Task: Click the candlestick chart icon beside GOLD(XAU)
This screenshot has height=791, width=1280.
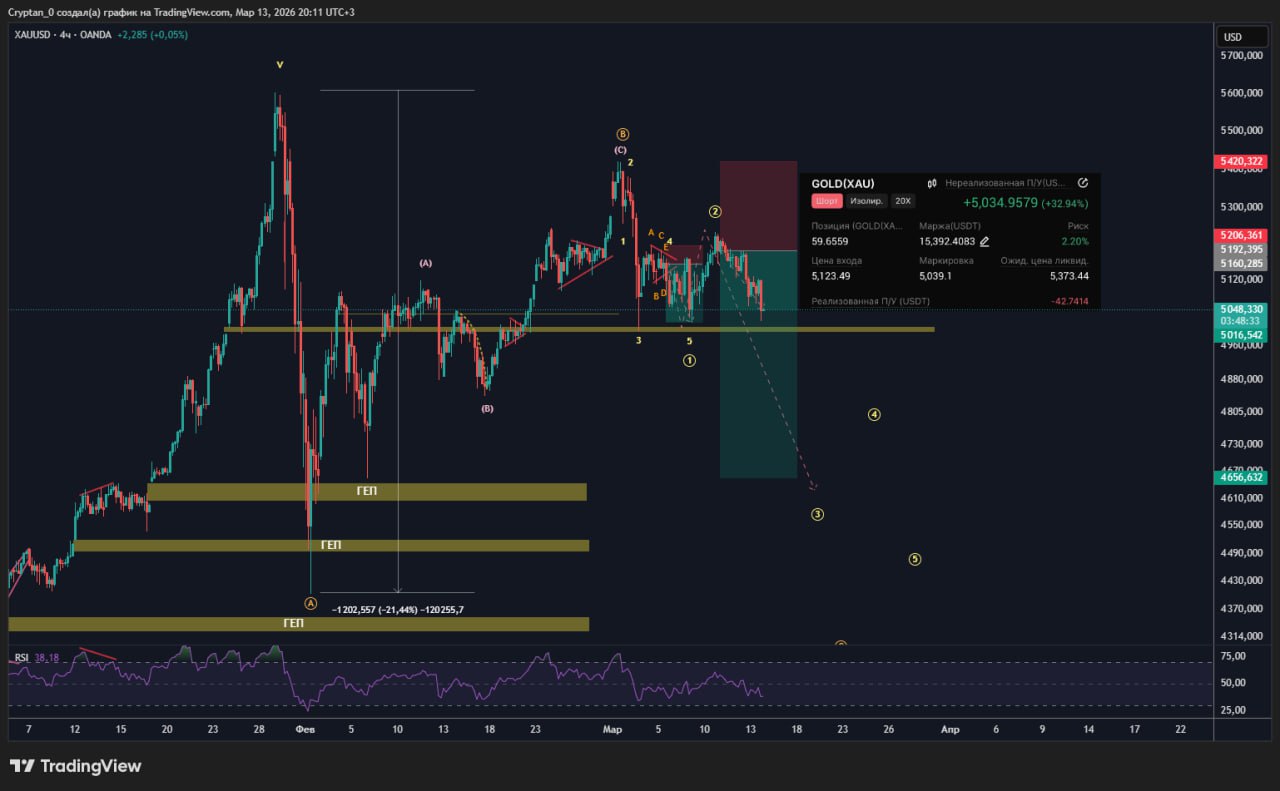Action: click(932, 183)
